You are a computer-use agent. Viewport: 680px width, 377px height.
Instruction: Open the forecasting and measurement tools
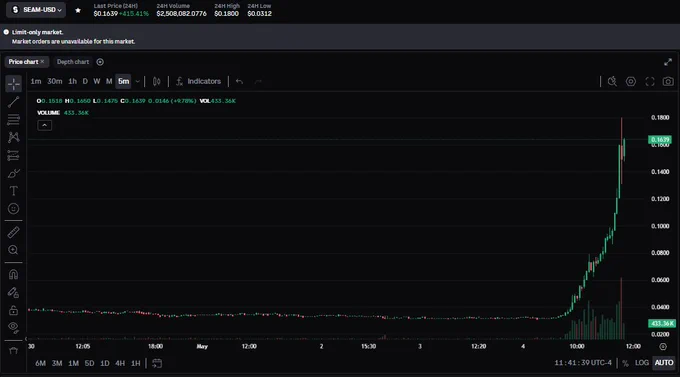click(x=13, y=155)
